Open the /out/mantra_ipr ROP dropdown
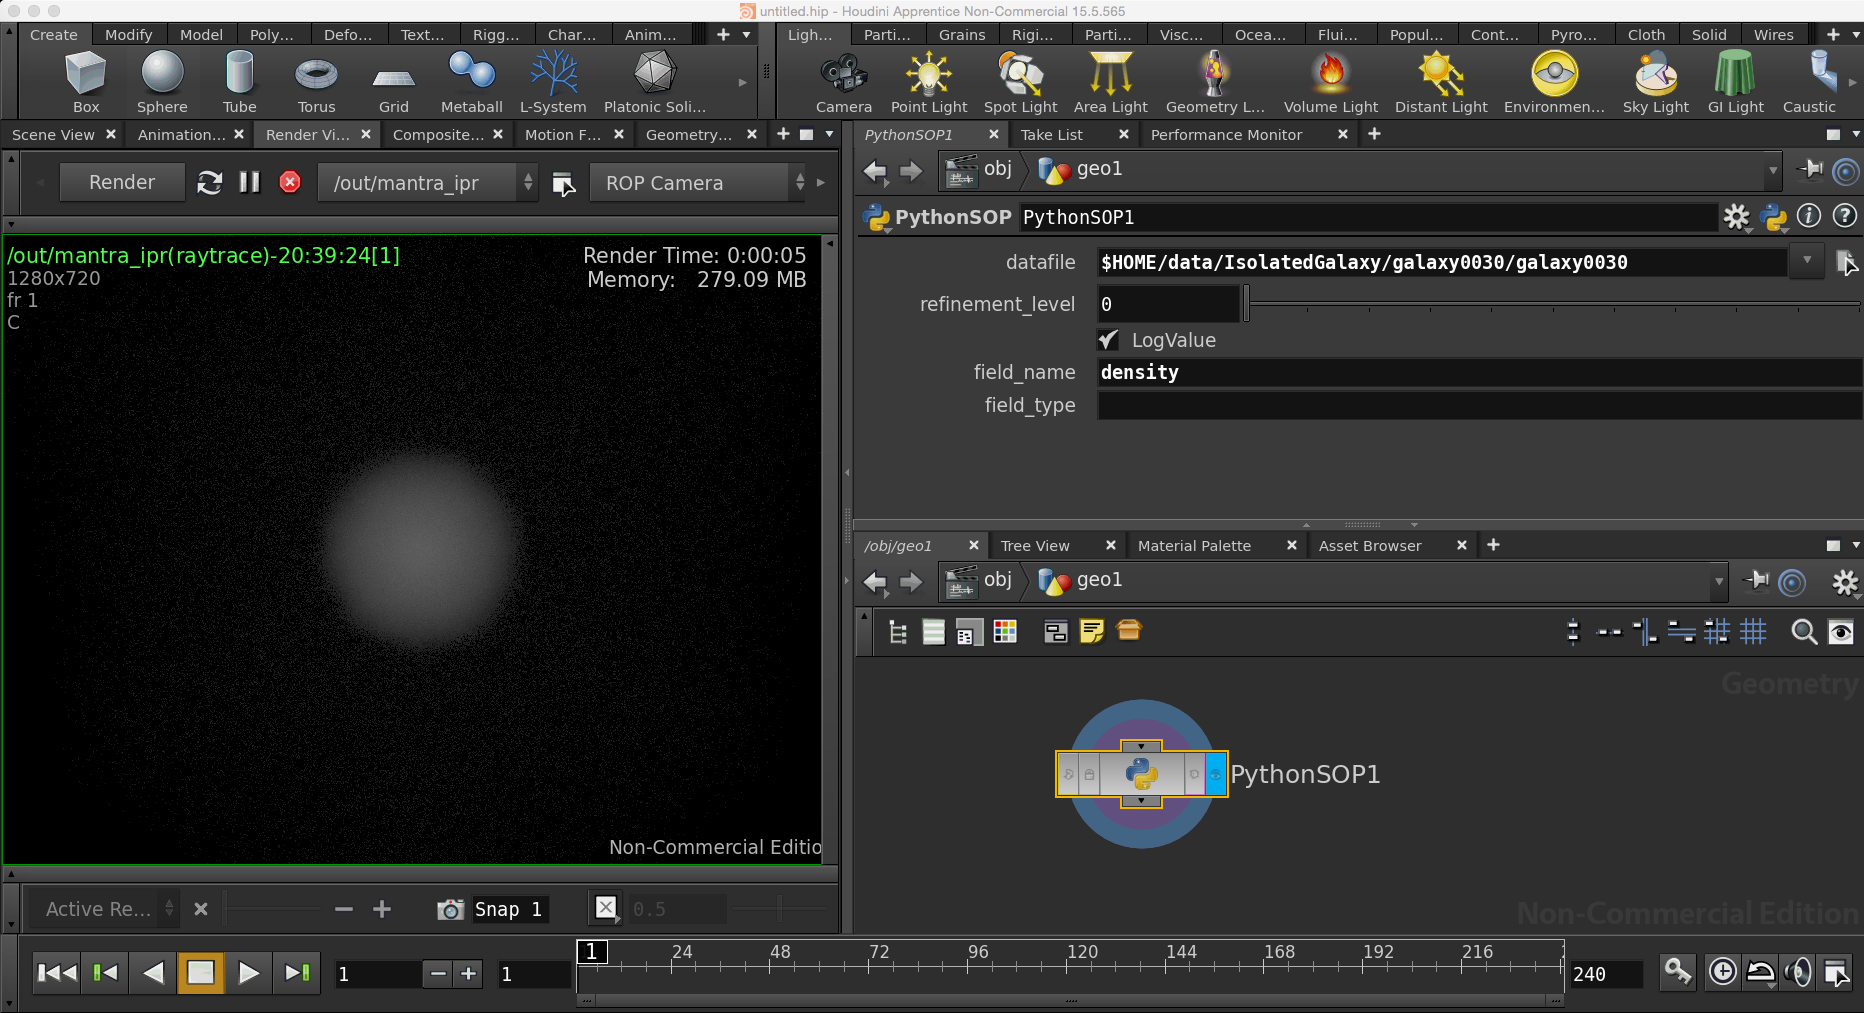The width and height of the screenshot is (1864, 1013). 528,182
